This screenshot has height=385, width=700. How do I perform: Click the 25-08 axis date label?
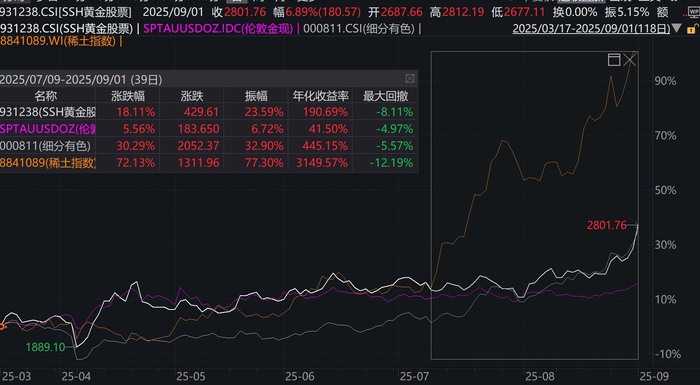click(539, 377)
